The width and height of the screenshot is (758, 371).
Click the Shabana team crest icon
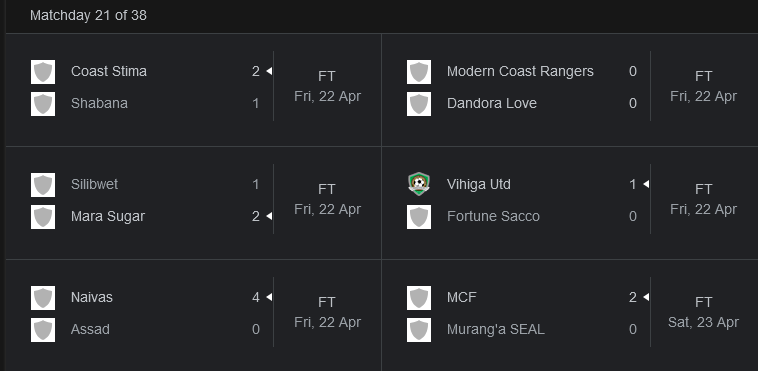click(x=43, y=104)
